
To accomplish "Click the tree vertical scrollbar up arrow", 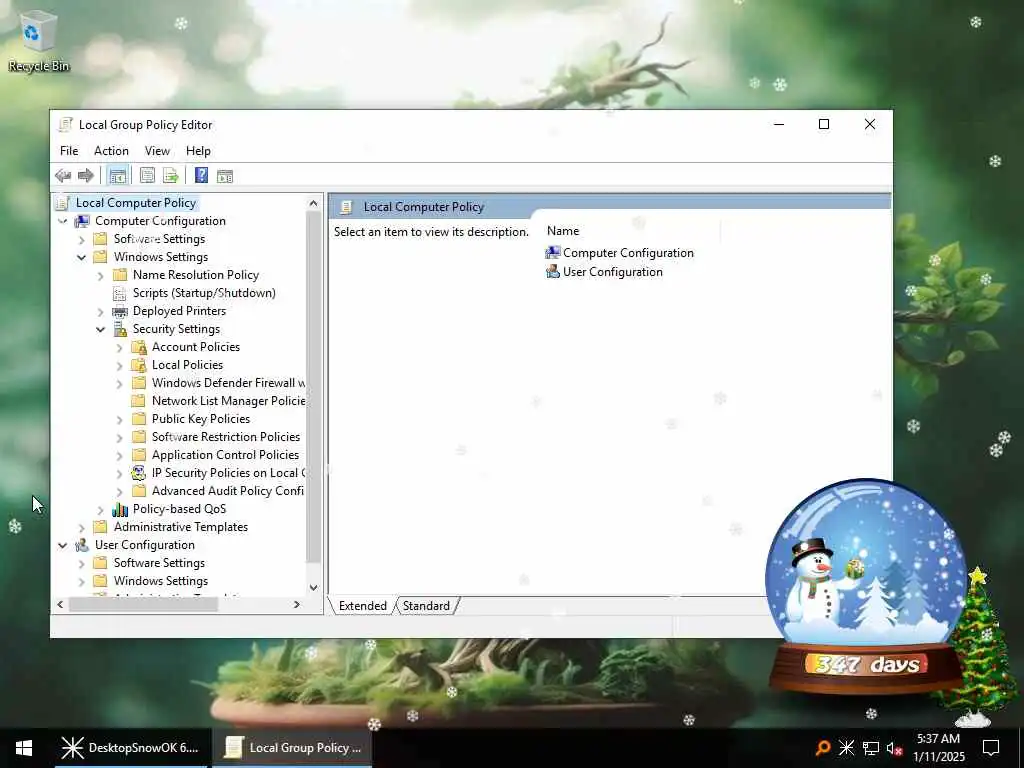I will [313, 203].
